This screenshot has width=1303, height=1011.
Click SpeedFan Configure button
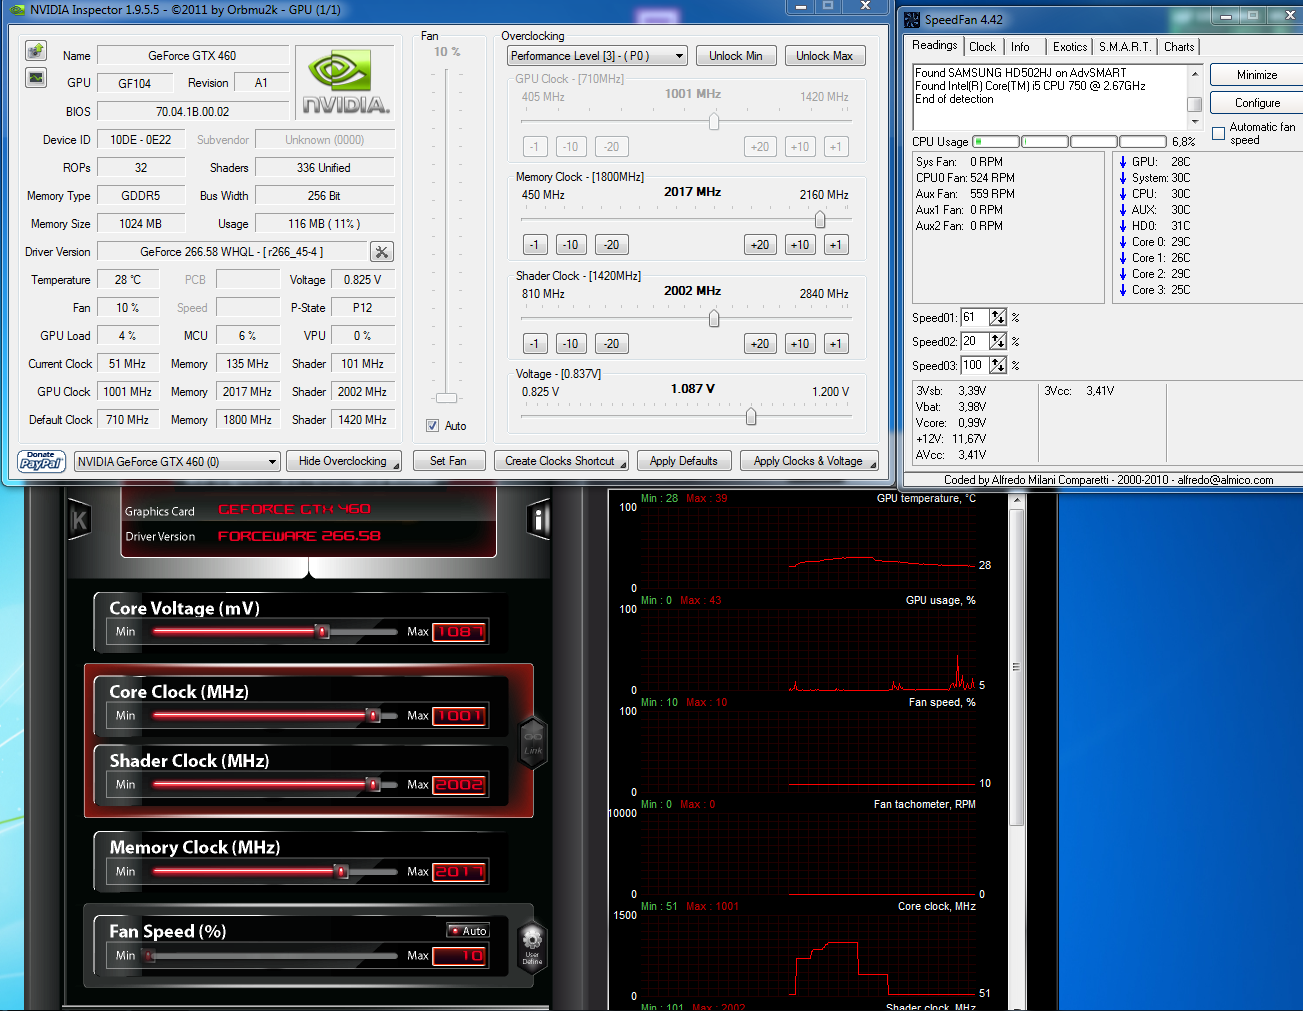1257,103
